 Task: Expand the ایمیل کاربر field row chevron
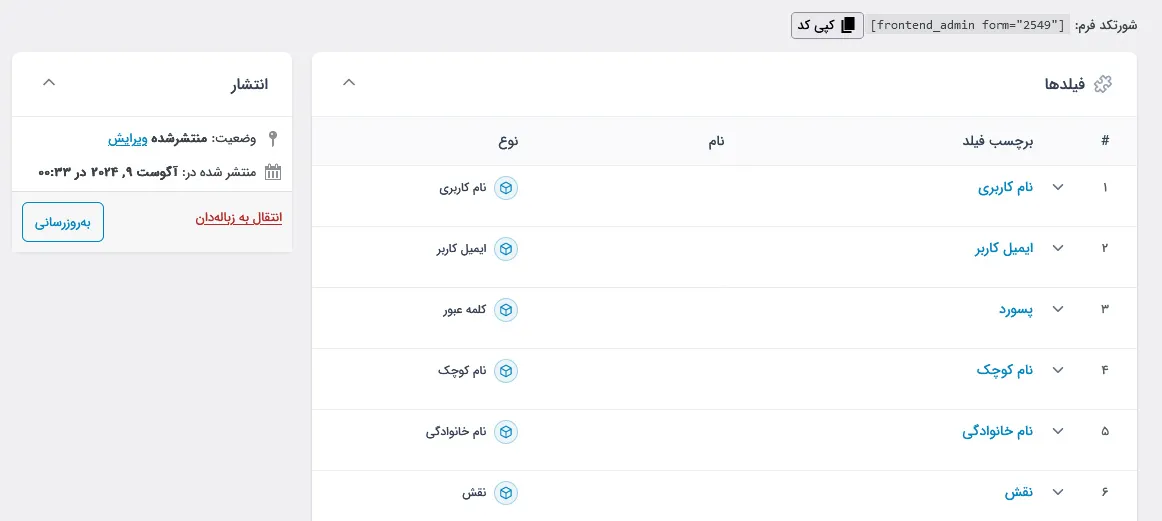(x=1058, y=248)
